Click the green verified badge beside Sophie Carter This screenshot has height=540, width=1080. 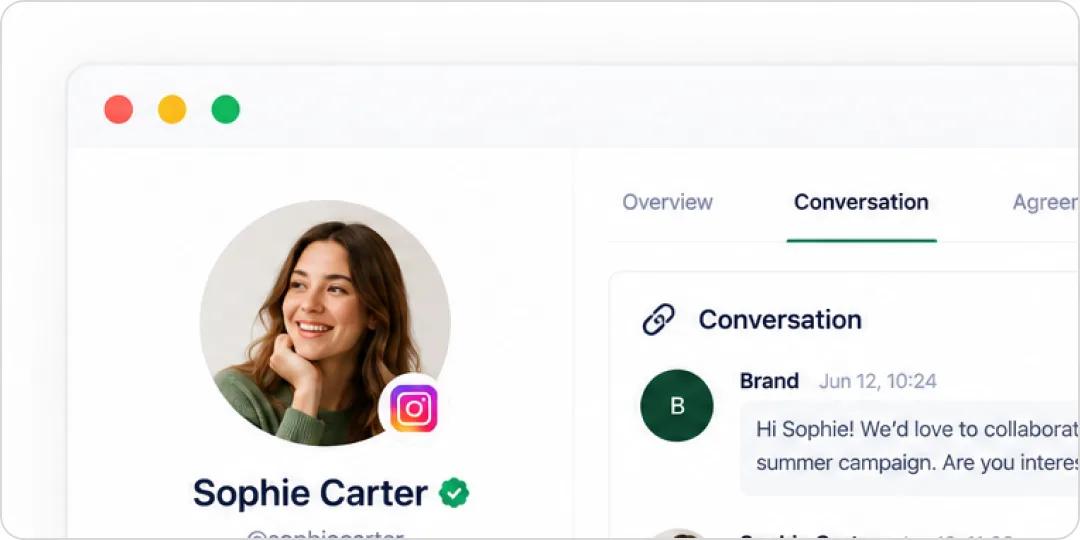point(454,492)
